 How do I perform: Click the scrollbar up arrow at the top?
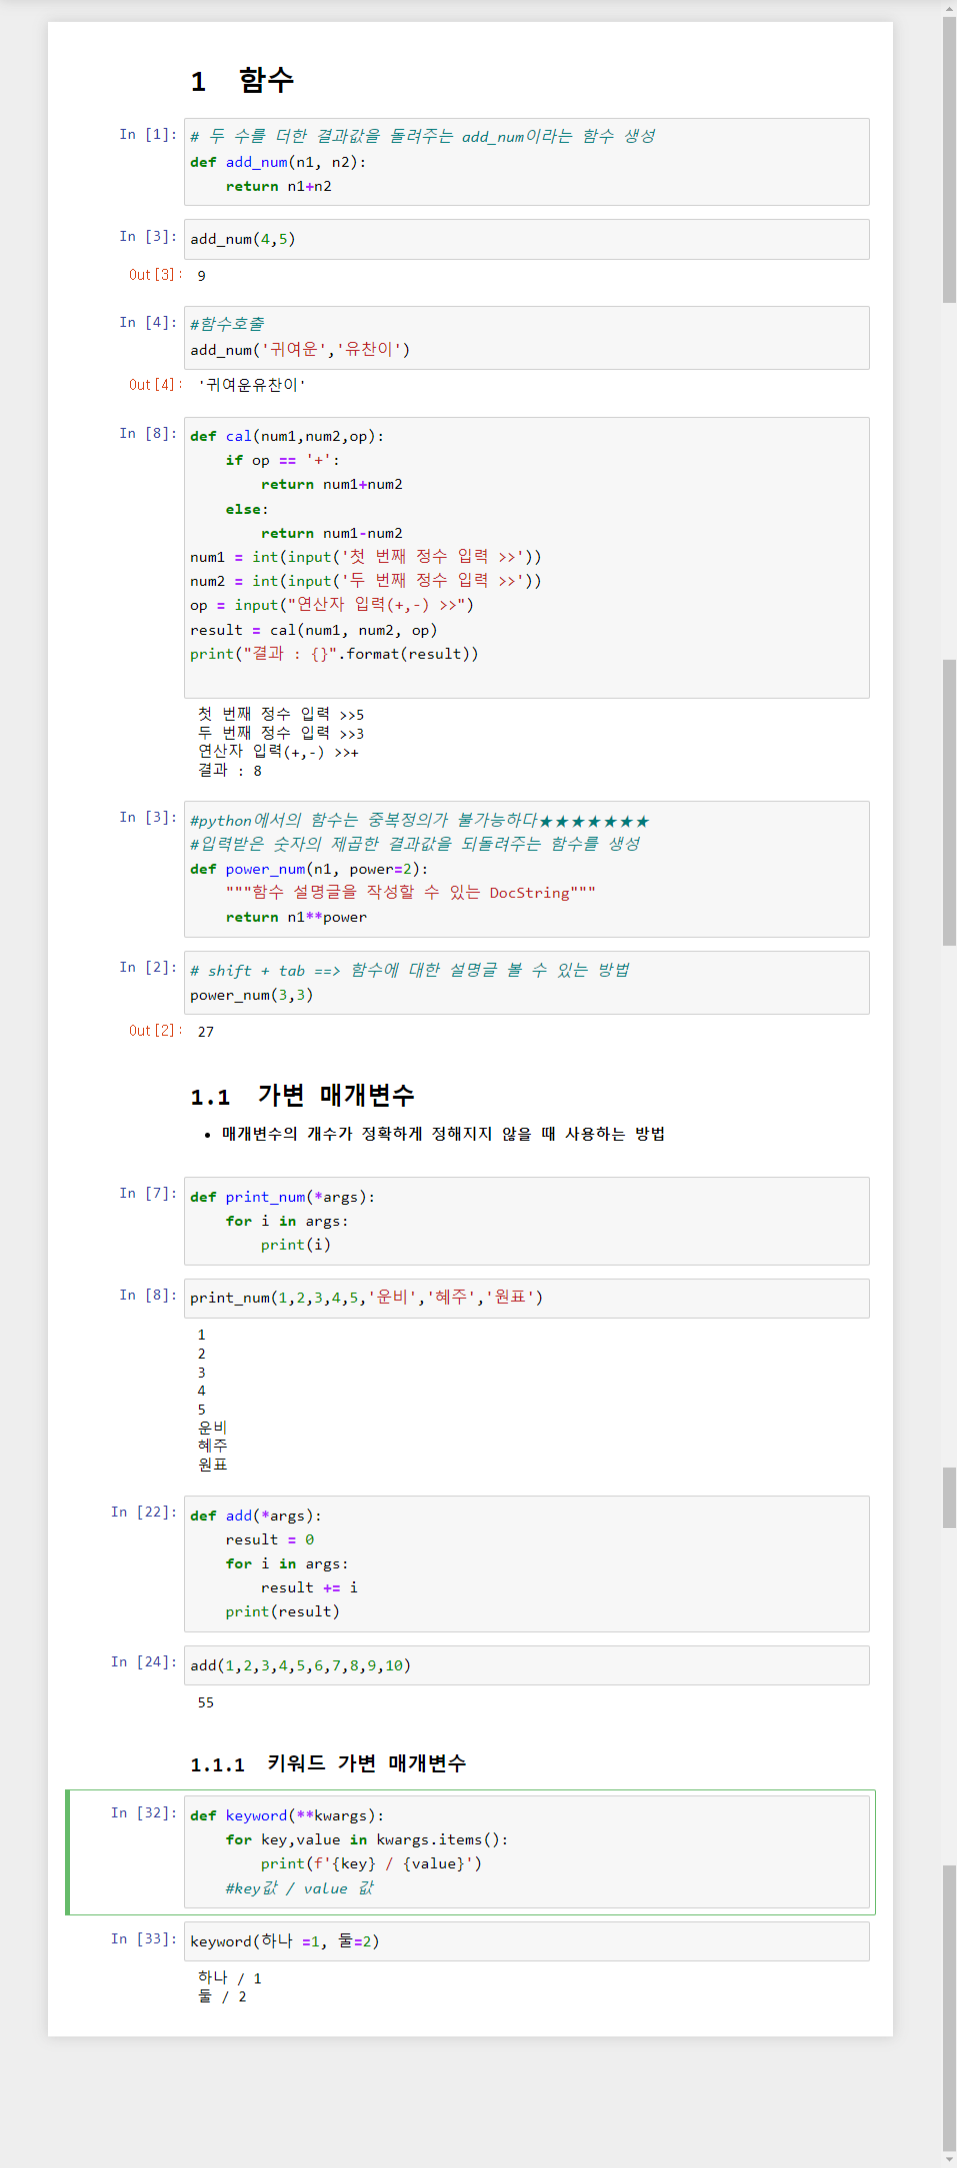click(949, 8)
